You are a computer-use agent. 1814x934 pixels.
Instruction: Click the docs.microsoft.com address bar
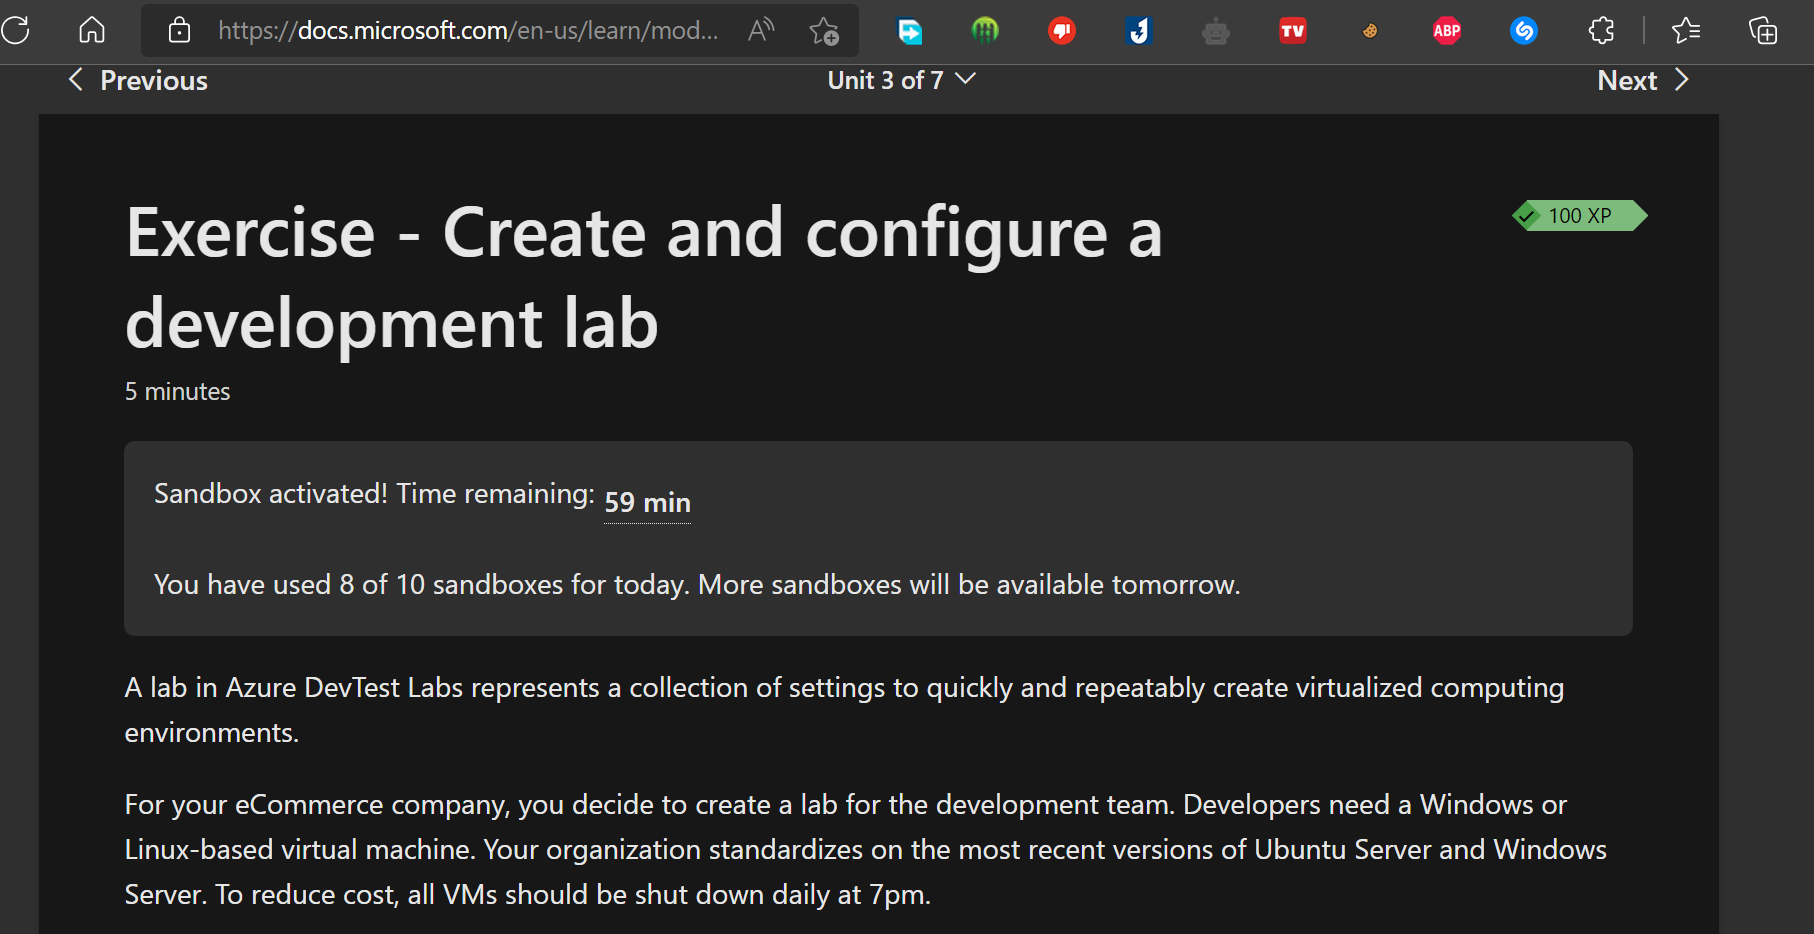tap(468, 30)
